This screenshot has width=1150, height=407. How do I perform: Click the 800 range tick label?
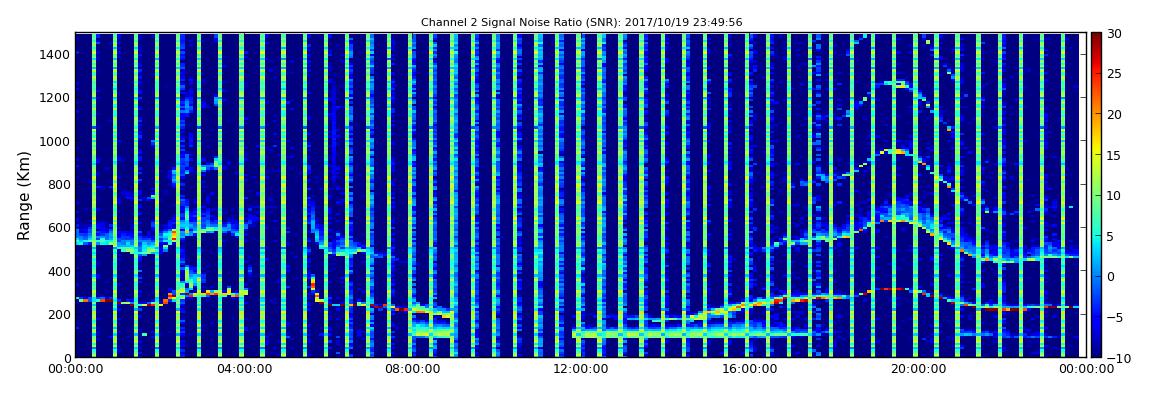pyautogui.click(x=59, y=184)
